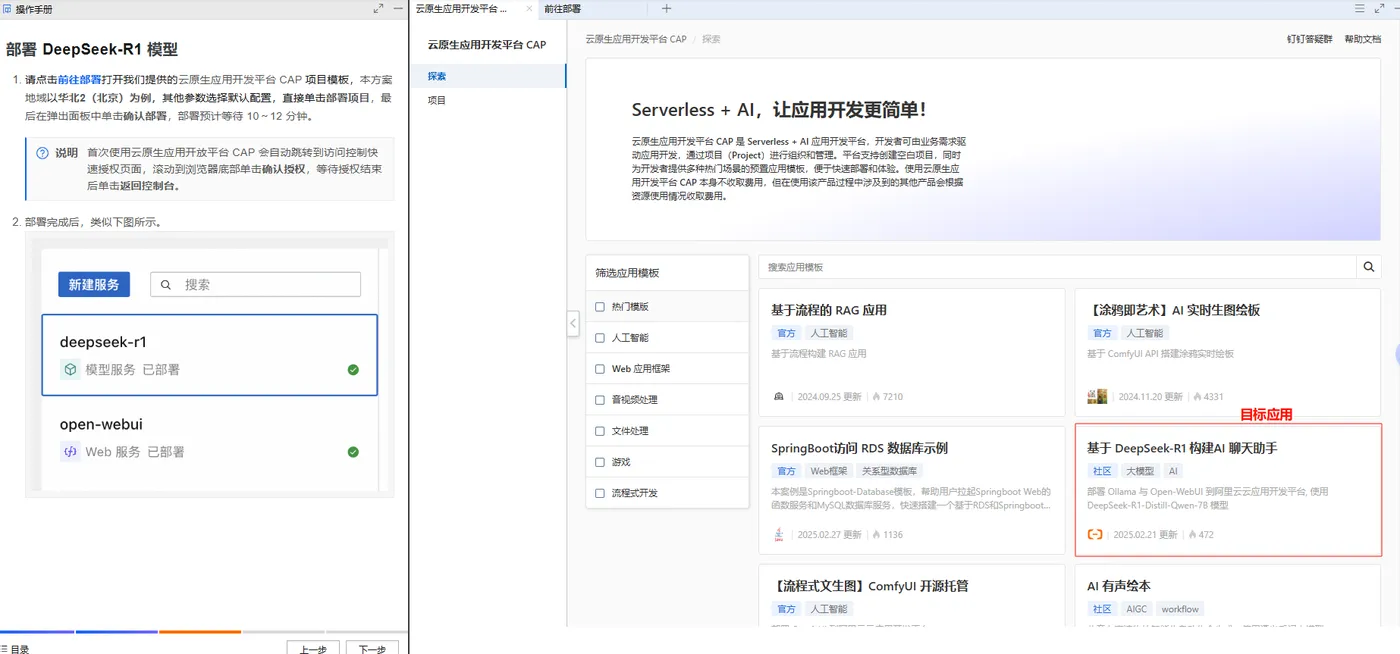Click the 前往部署 link in the manual
The image size is (1400, 654).
pyautogui.click(x=79, y=79)
